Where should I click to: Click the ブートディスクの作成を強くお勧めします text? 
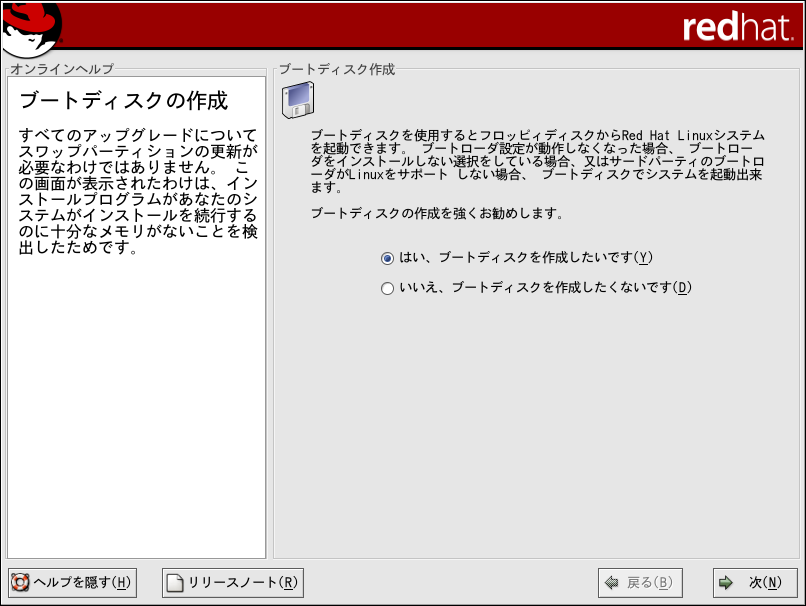[x=436, y=214]
